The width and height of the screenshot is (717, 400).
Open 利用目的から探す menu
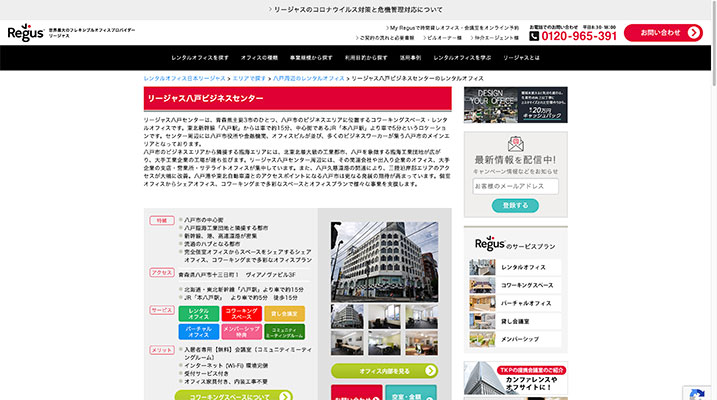(x=366, y=58)
